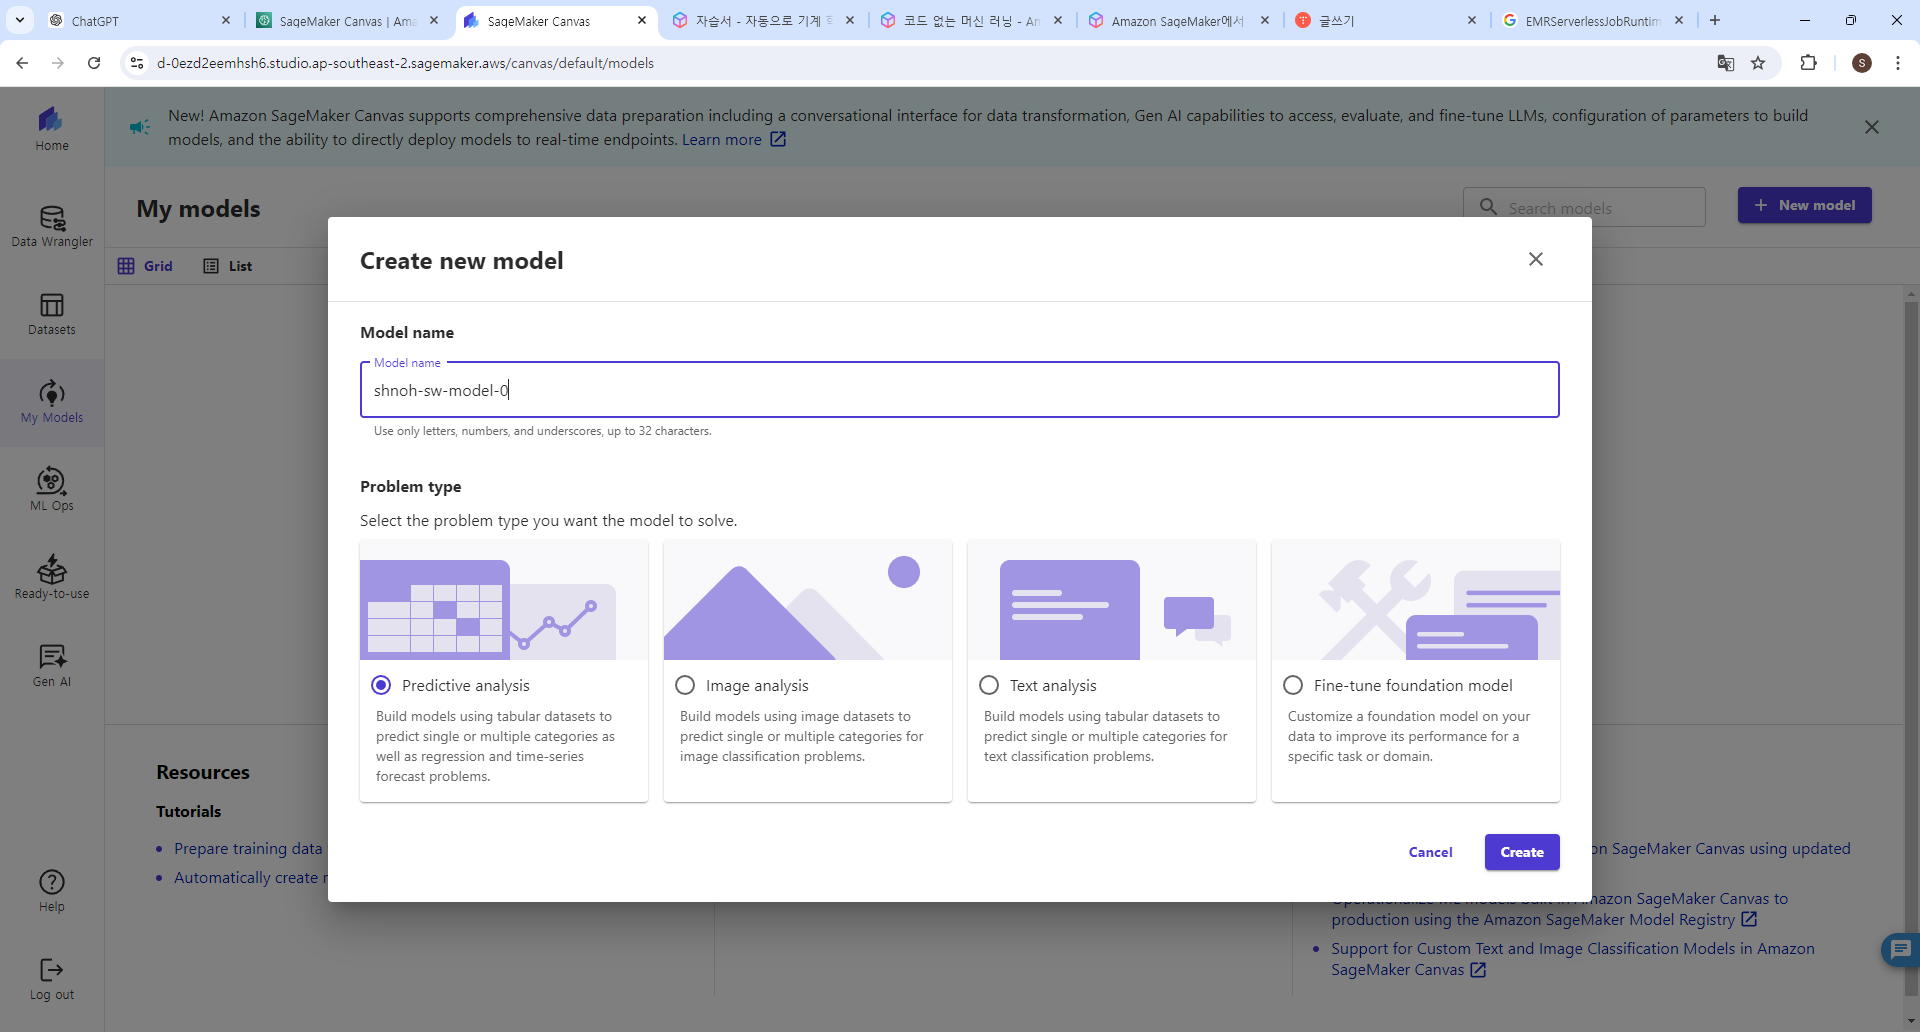Close the Create new model dialog
Screen dimensions: 1920x1032
tap(1536, 259)
